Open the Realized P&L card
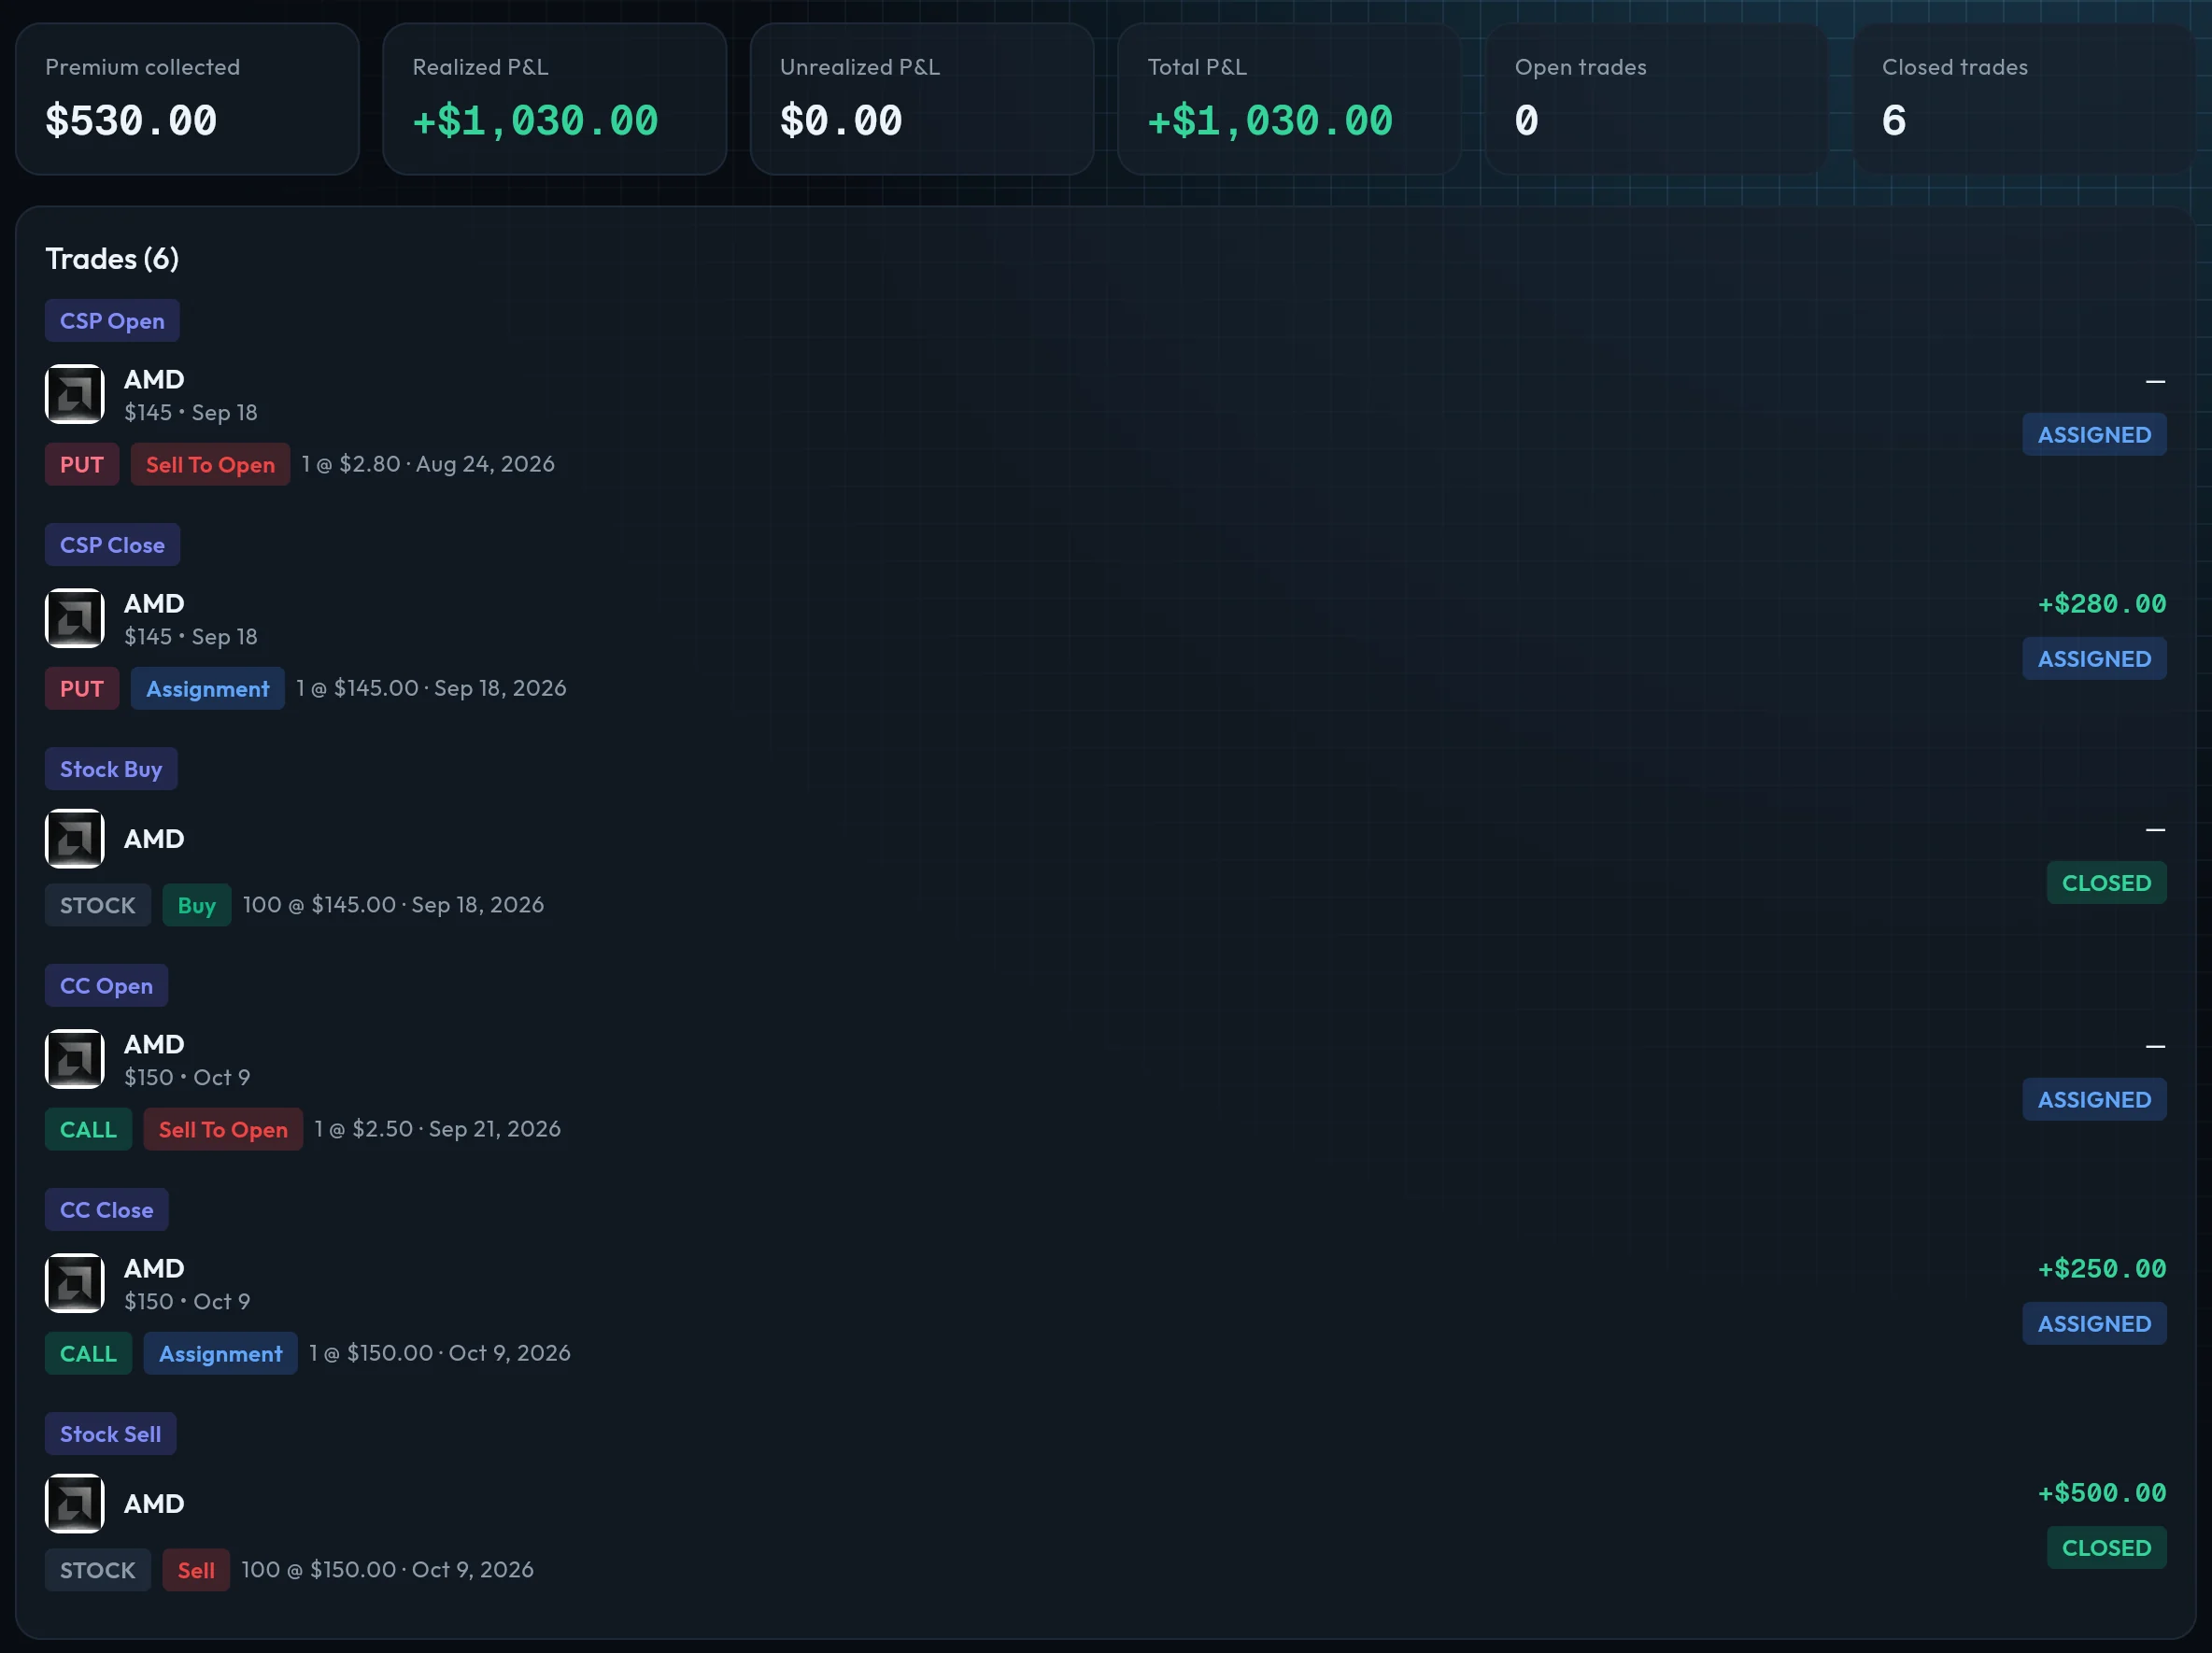 click(554, 99)
